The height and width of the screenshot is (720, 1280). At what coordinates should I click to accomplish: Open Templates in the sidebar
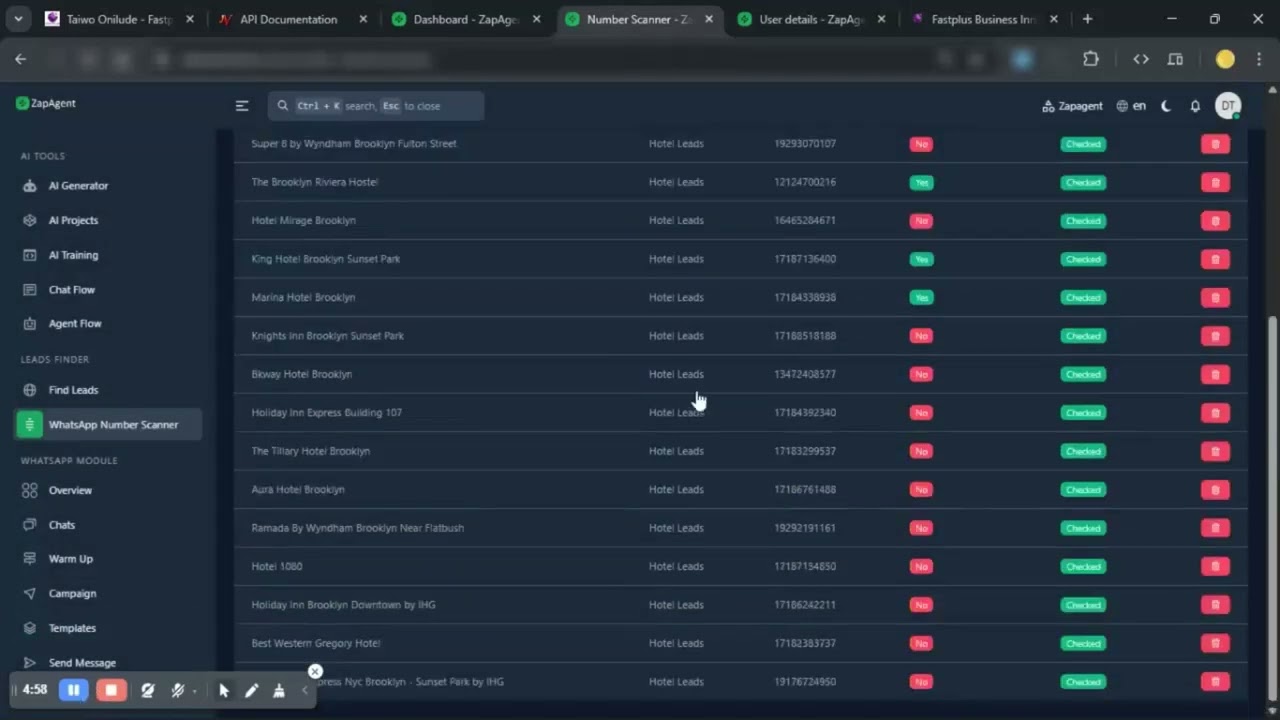(72, 628)
